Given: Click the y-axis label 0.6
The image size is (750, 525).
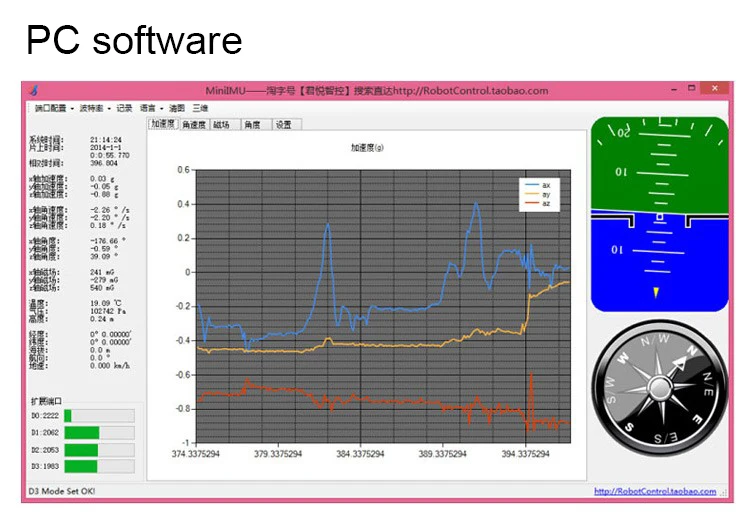Looking at the screenshot, I should (183, 170).
